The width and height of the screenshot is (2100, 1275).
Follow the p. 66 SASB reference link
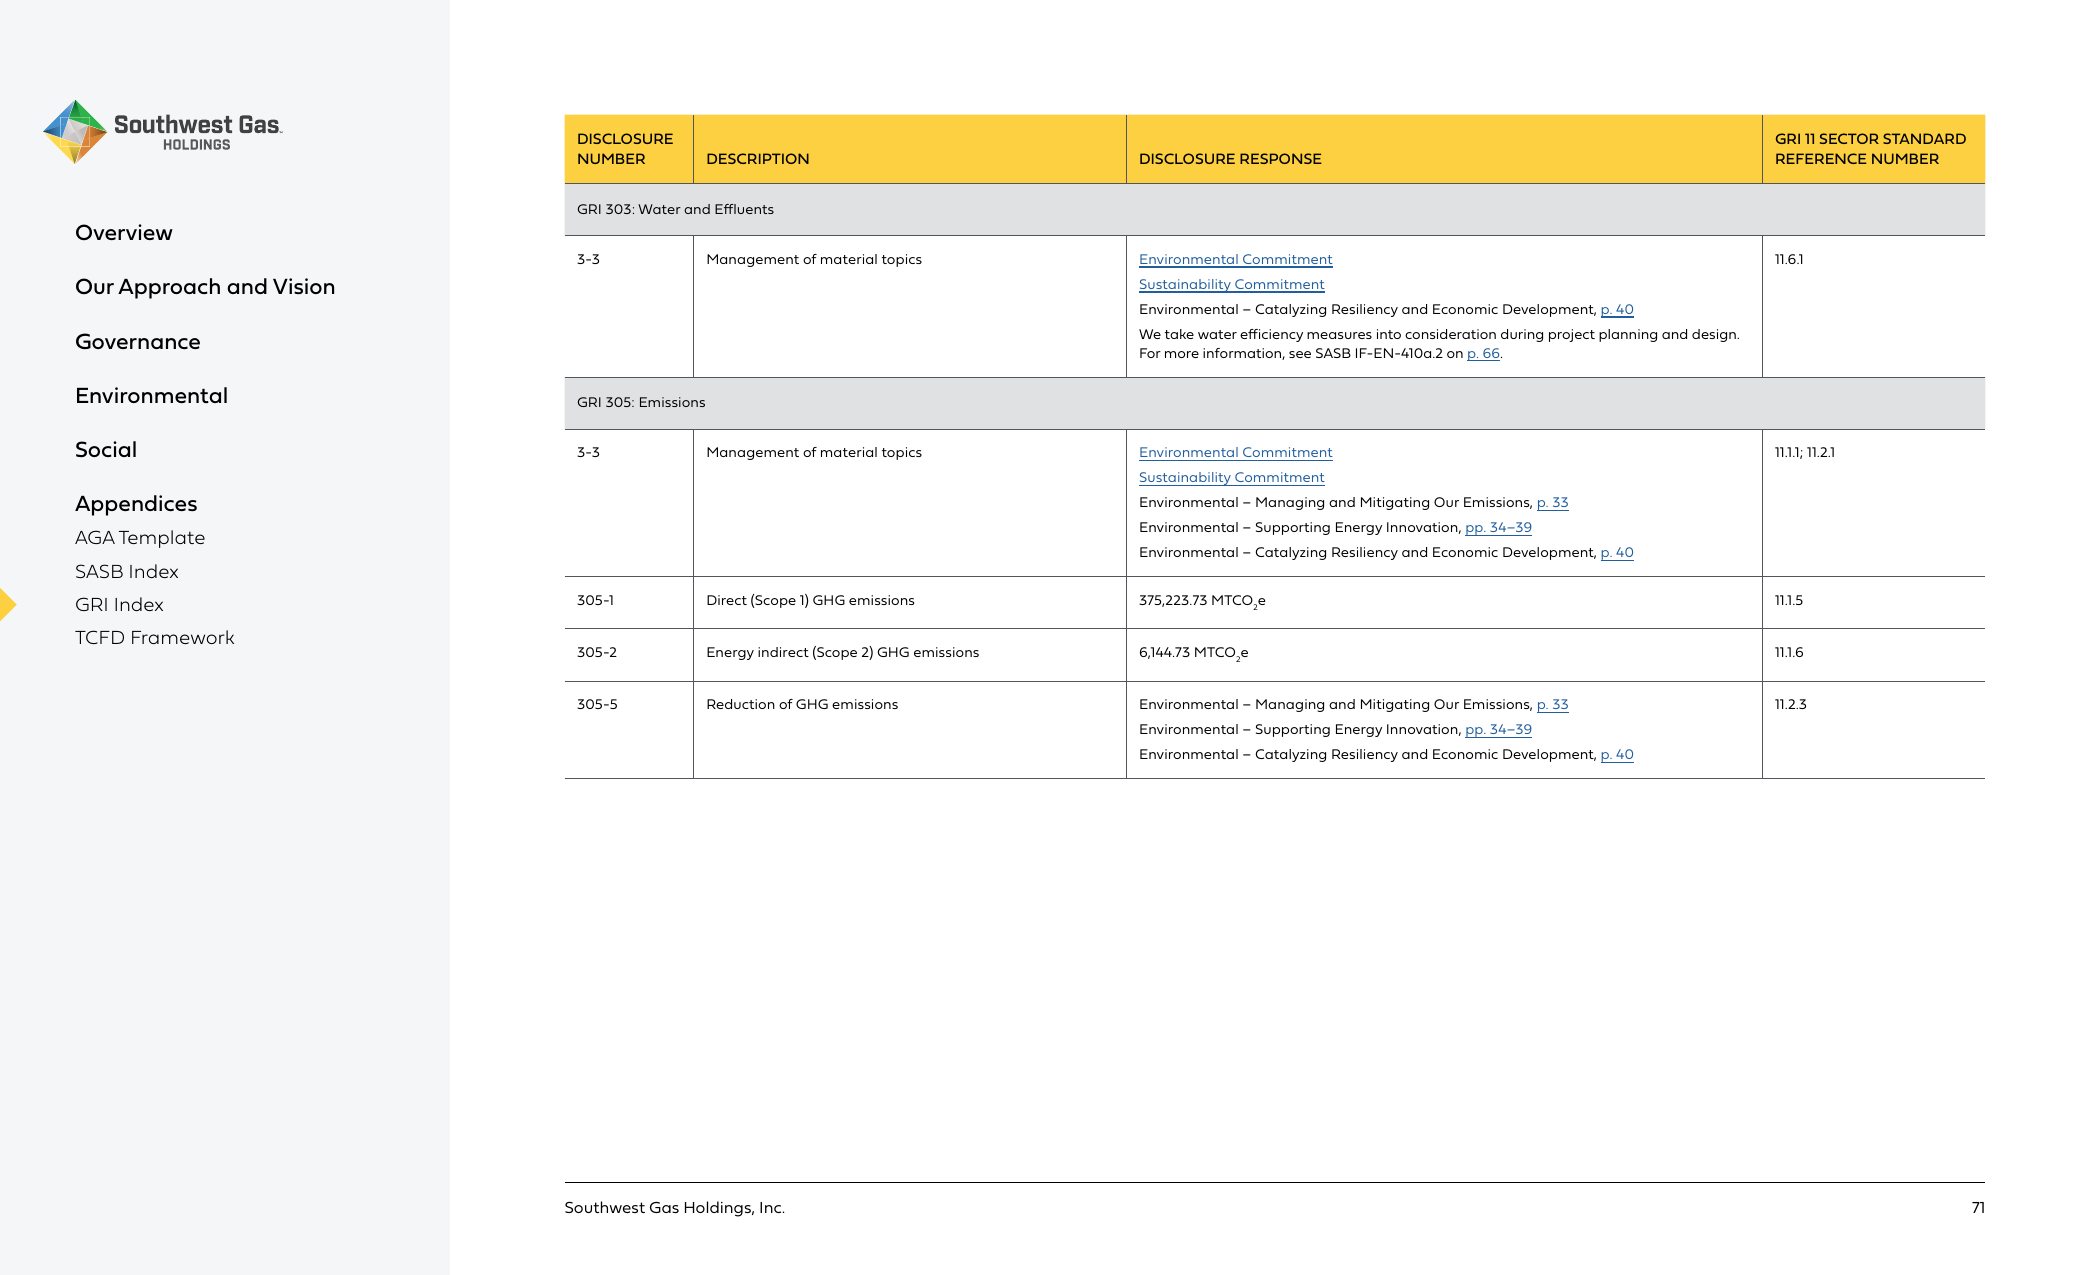[x=1483, y=354]
